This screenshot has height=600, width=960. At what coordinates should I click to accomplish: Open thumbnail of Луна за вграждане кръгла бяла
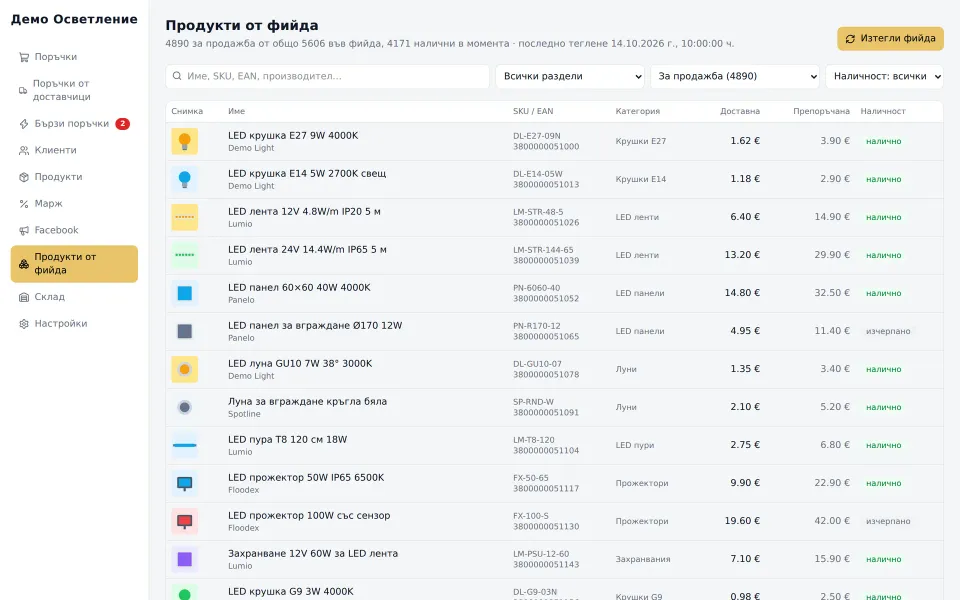point(184,407)
